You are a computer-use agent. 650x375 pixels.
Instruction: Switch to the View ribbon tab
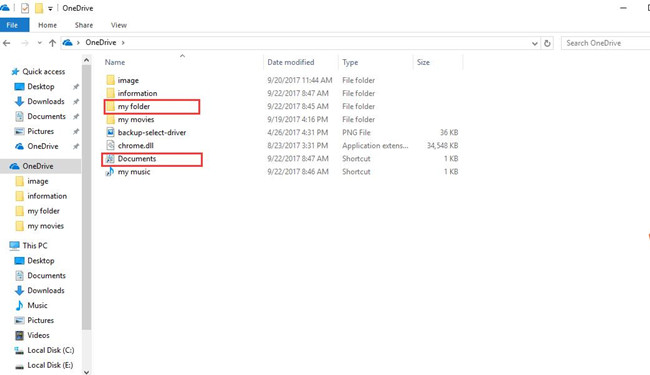(119, 25)
